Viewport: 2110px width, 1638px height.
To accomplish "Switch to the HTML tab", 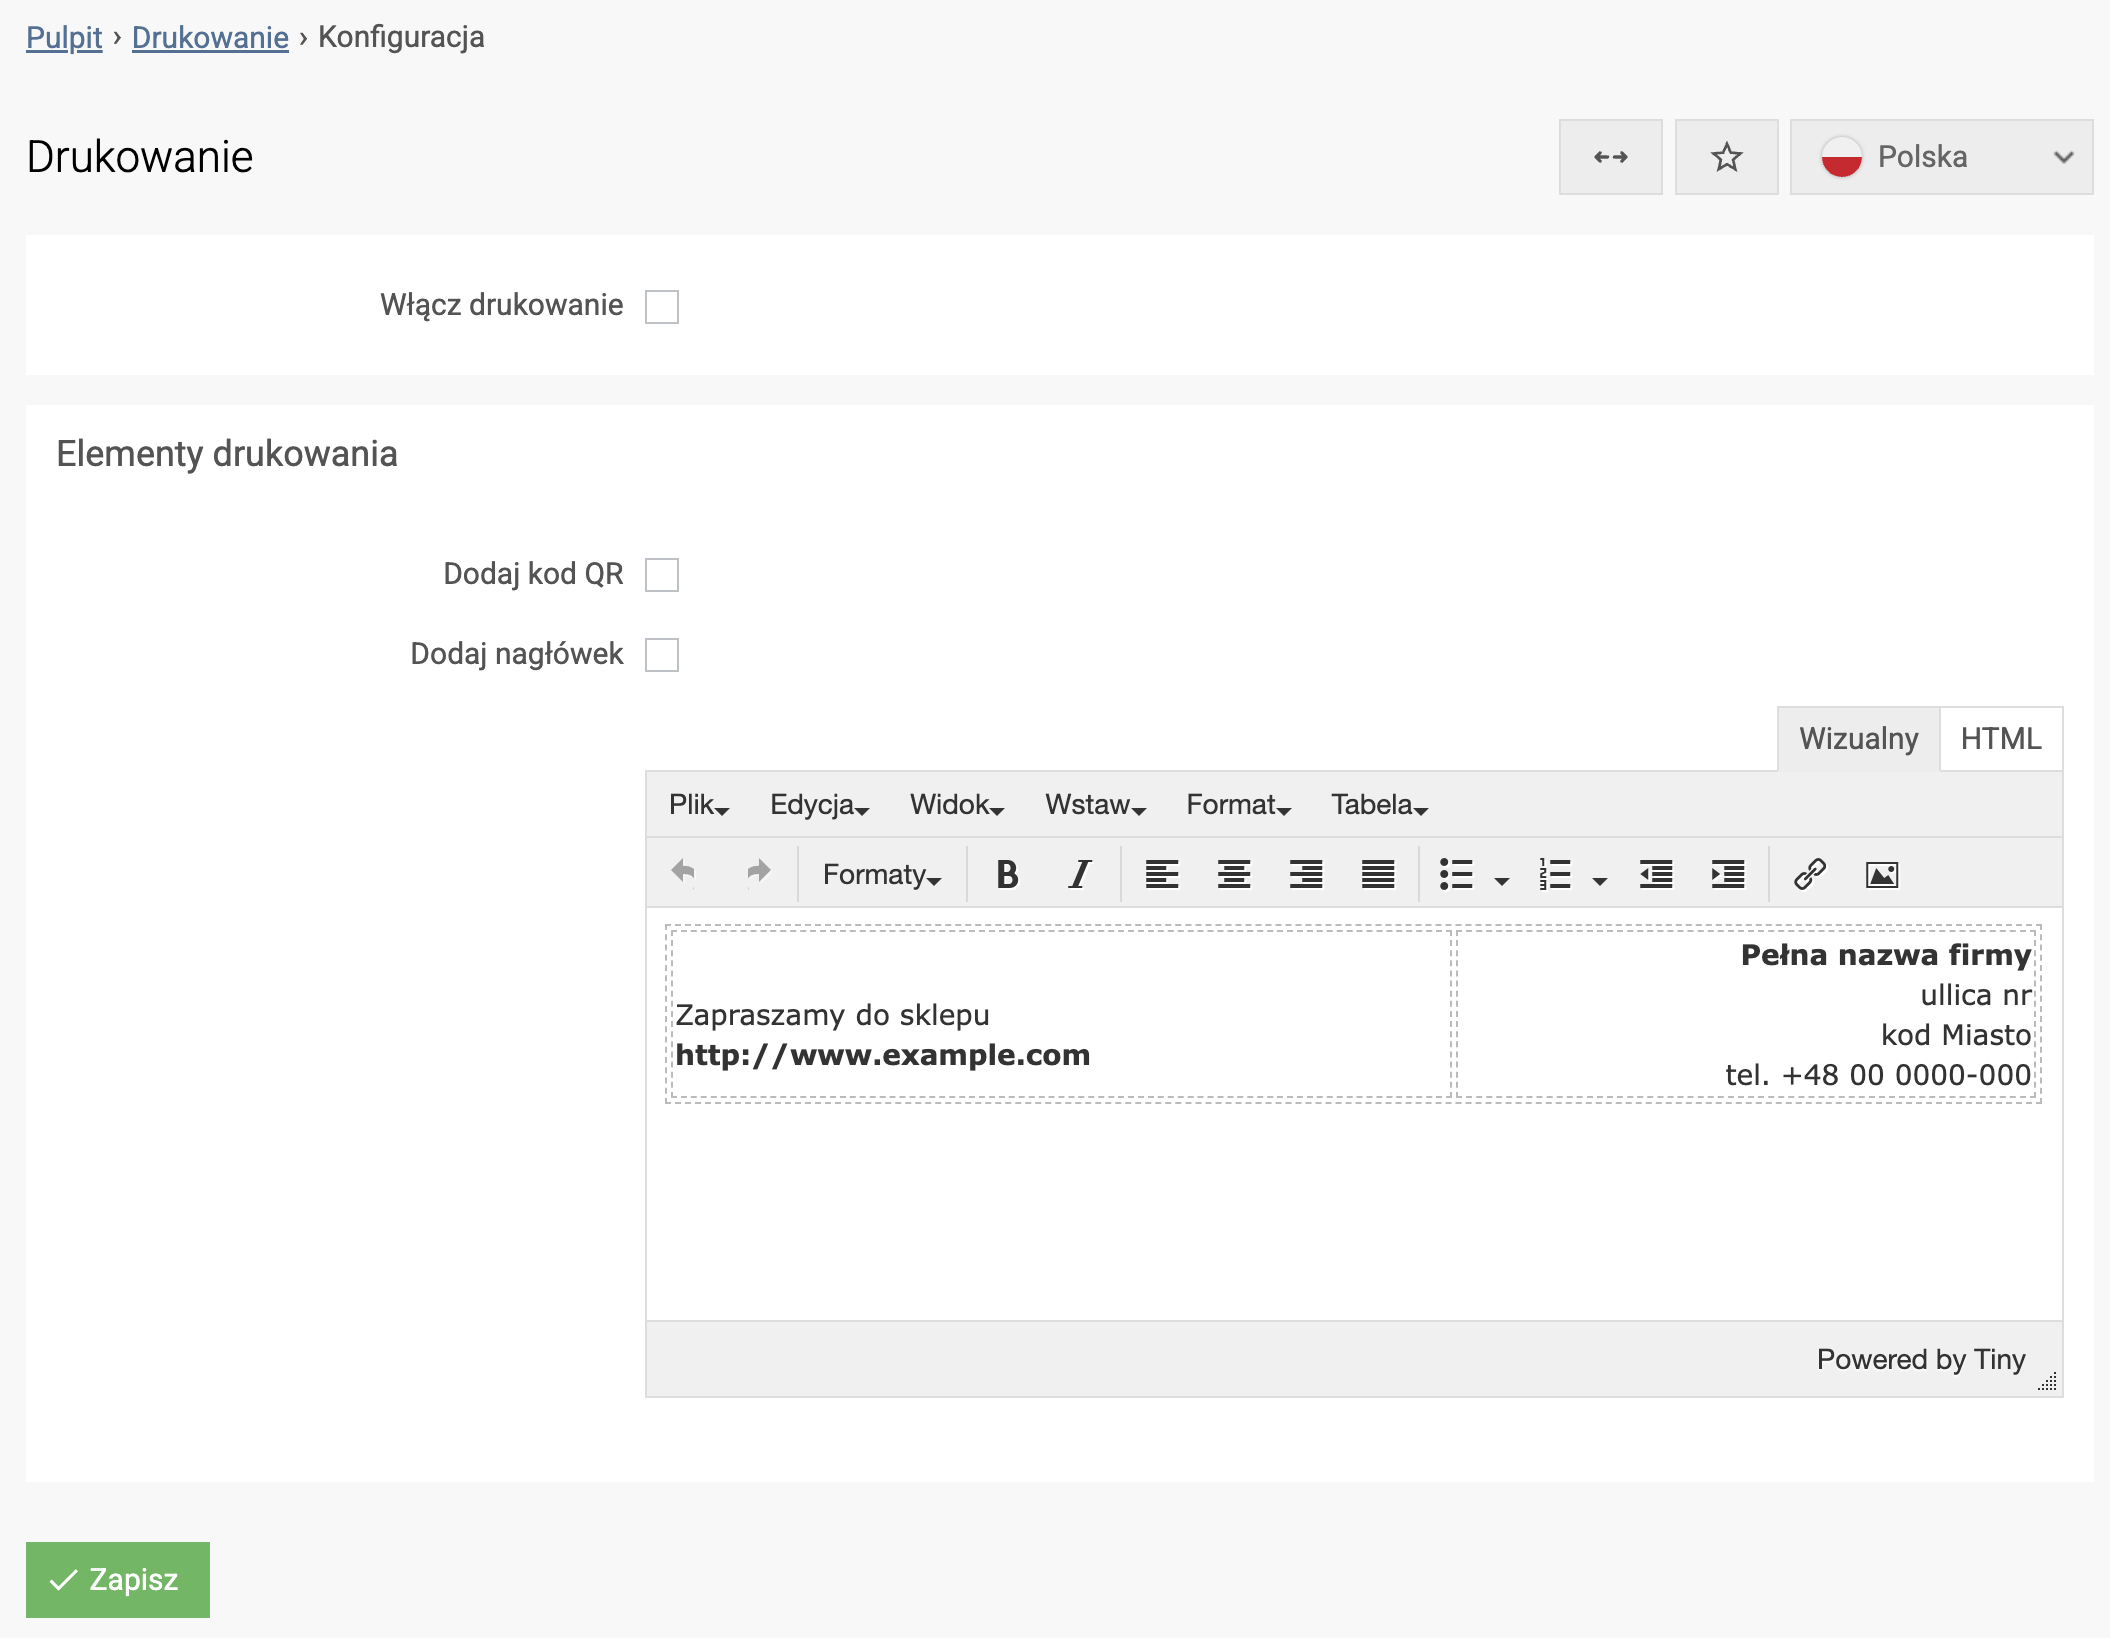I will (2000, 739).
